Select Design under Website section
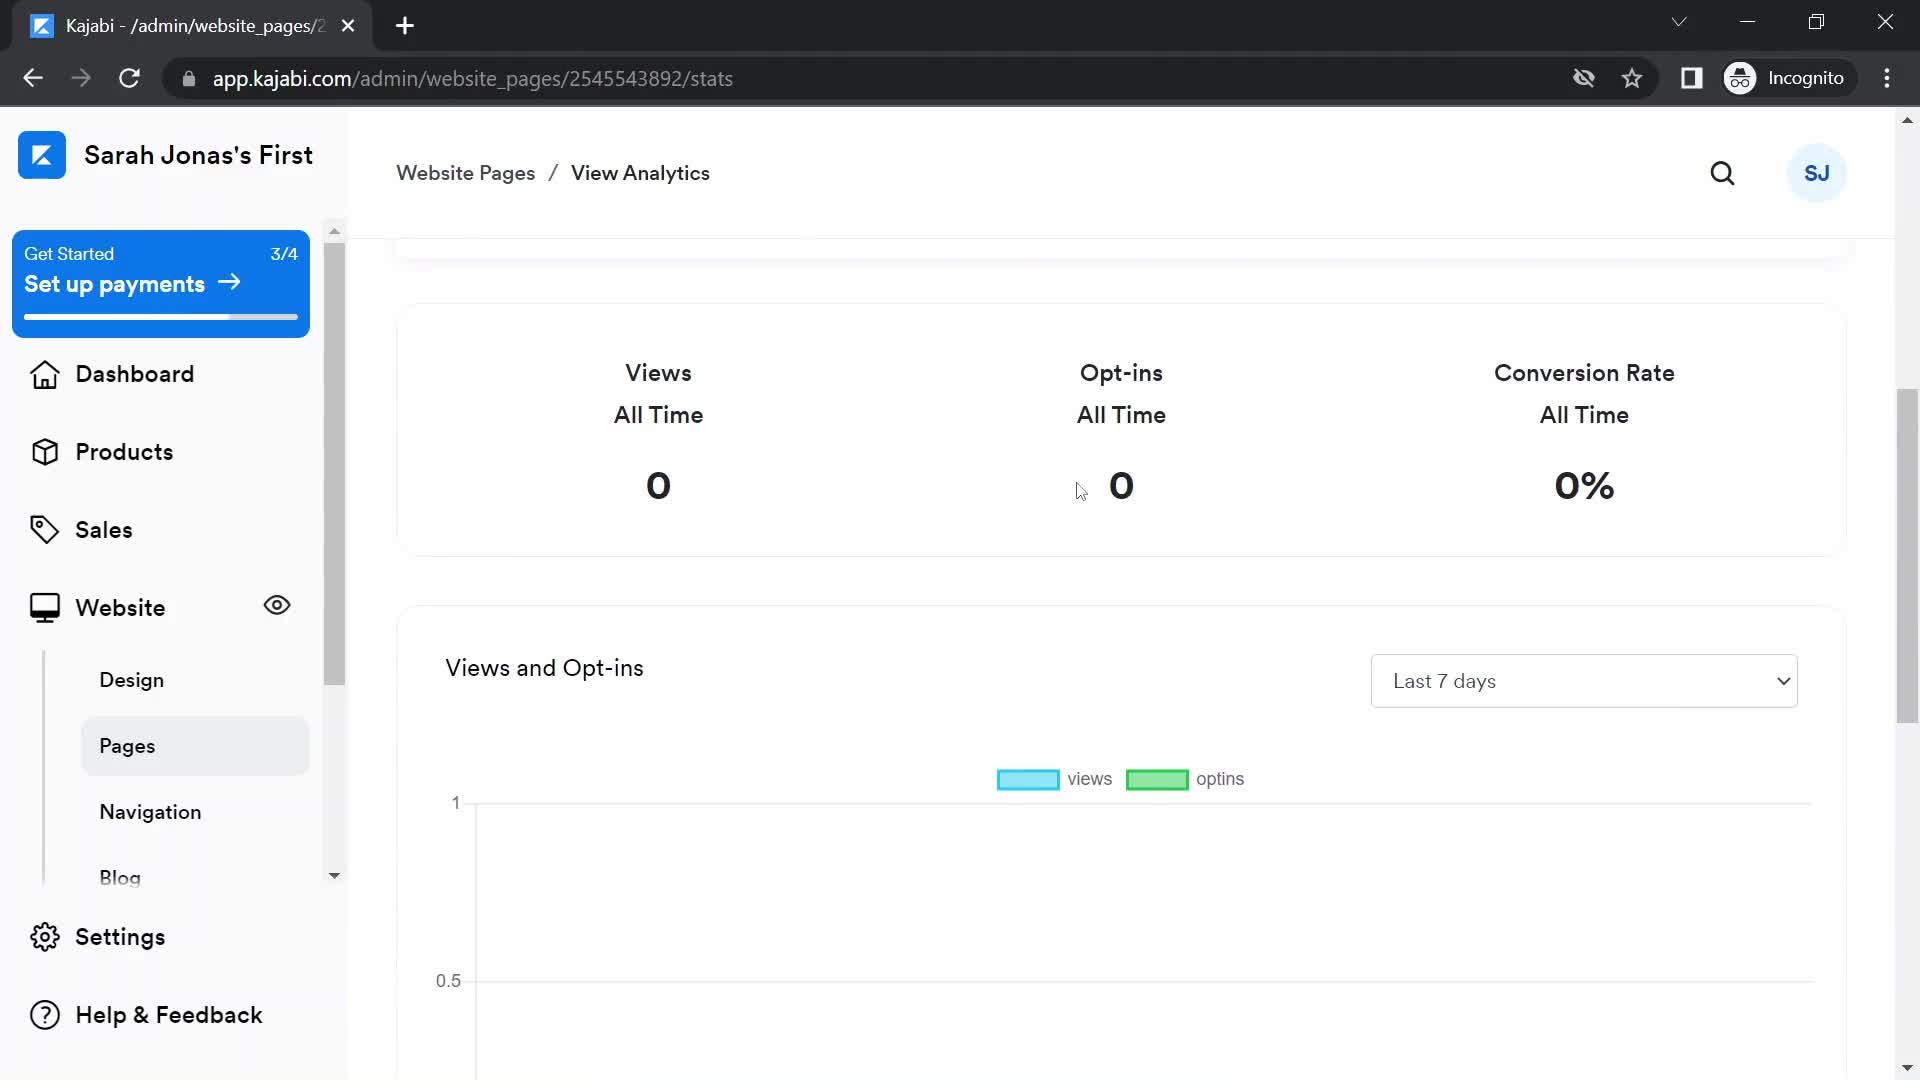 (x=131, y=679)
